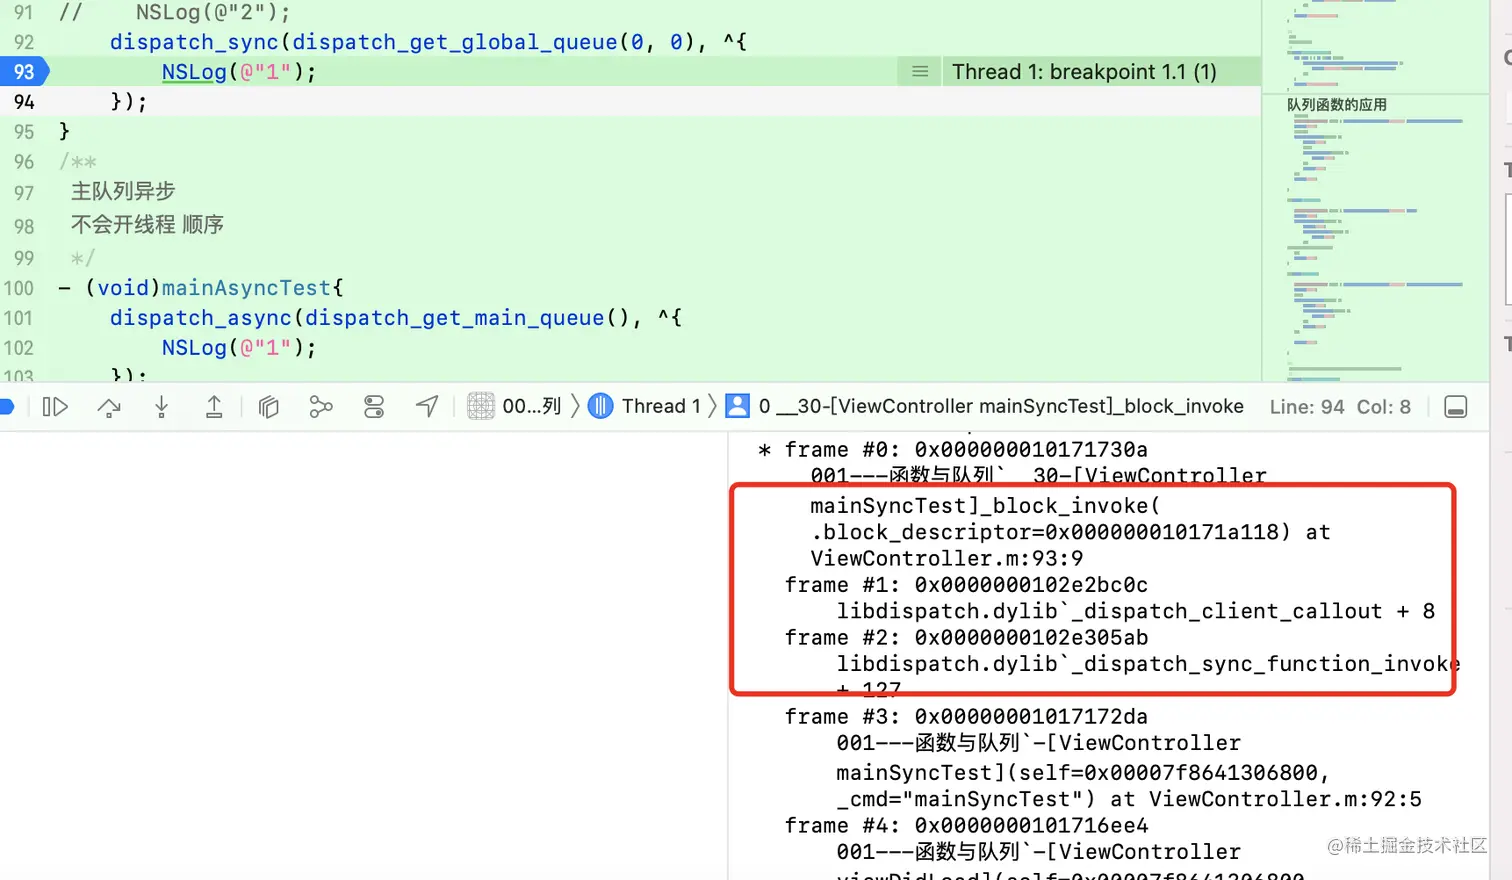
Task: Click frame #4 address in console
Action: [x=1031, y=826]
